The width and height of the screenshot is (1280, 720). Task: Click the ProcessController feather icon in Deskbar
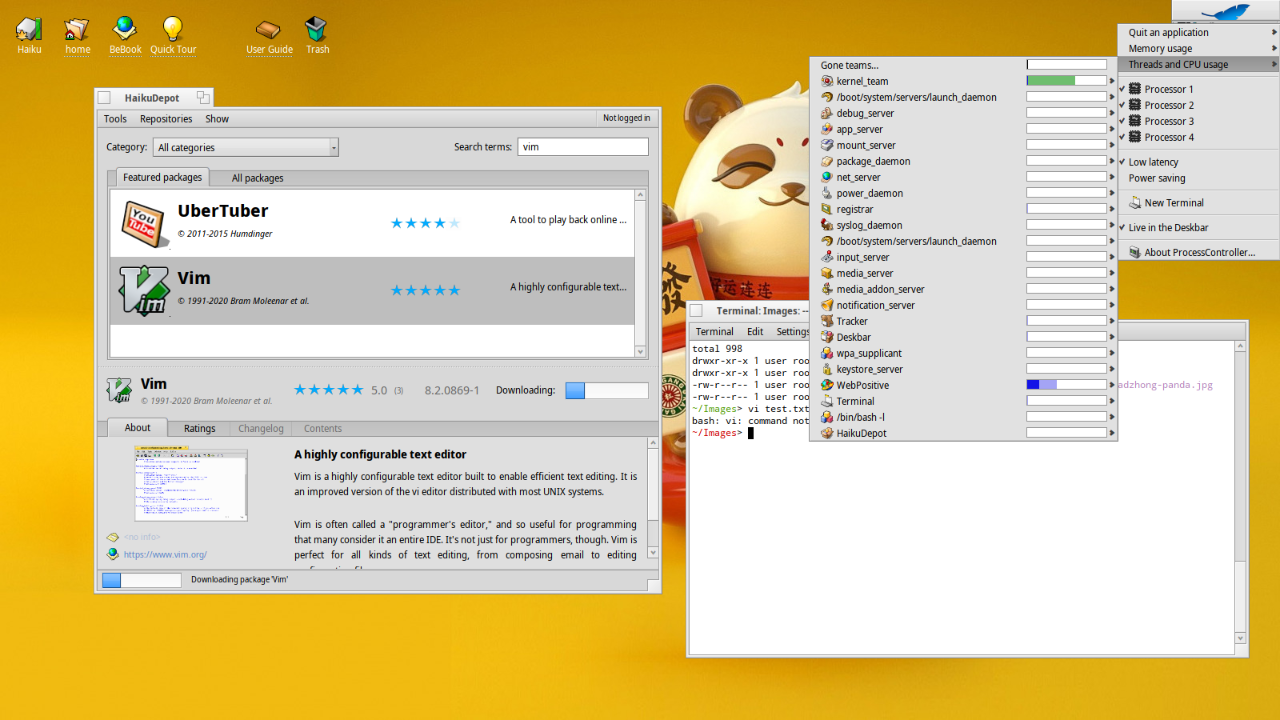click(1224, 12)
